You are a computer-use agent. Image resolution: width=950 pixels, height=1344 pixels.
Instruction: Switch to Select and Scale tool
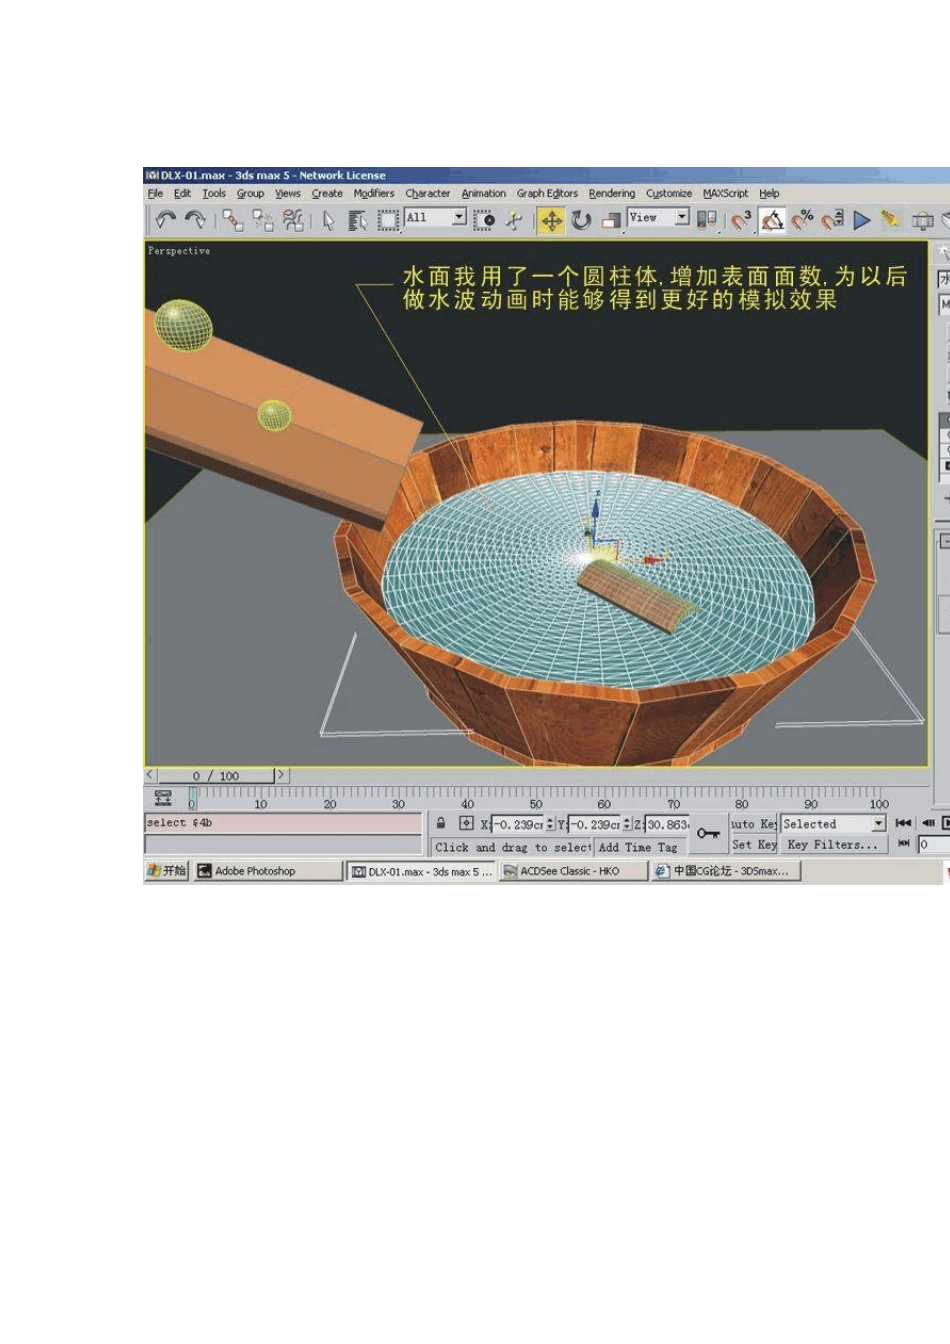coord(610,220)
